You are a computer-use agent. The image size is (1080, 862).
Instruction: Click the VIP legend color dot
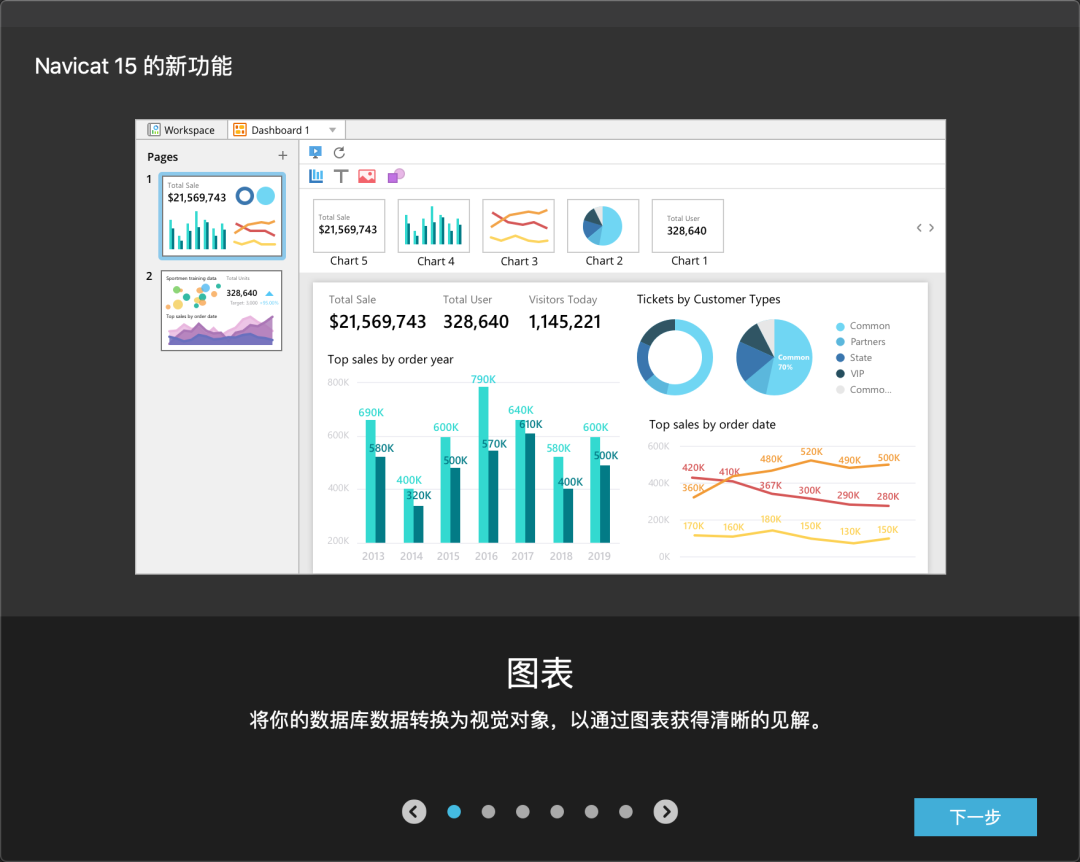point(840,373)
